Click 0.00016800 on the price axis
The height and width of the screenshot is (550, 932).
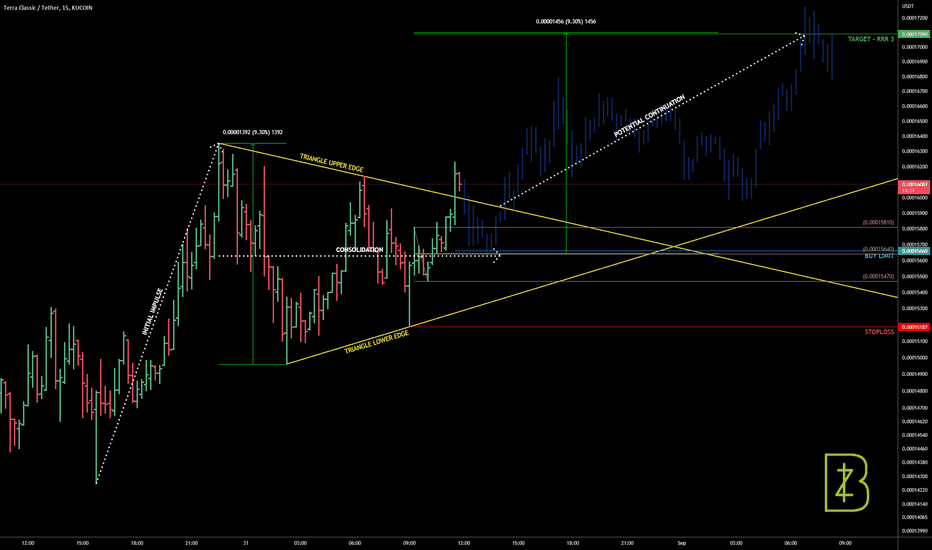click(x=915, y=77)
